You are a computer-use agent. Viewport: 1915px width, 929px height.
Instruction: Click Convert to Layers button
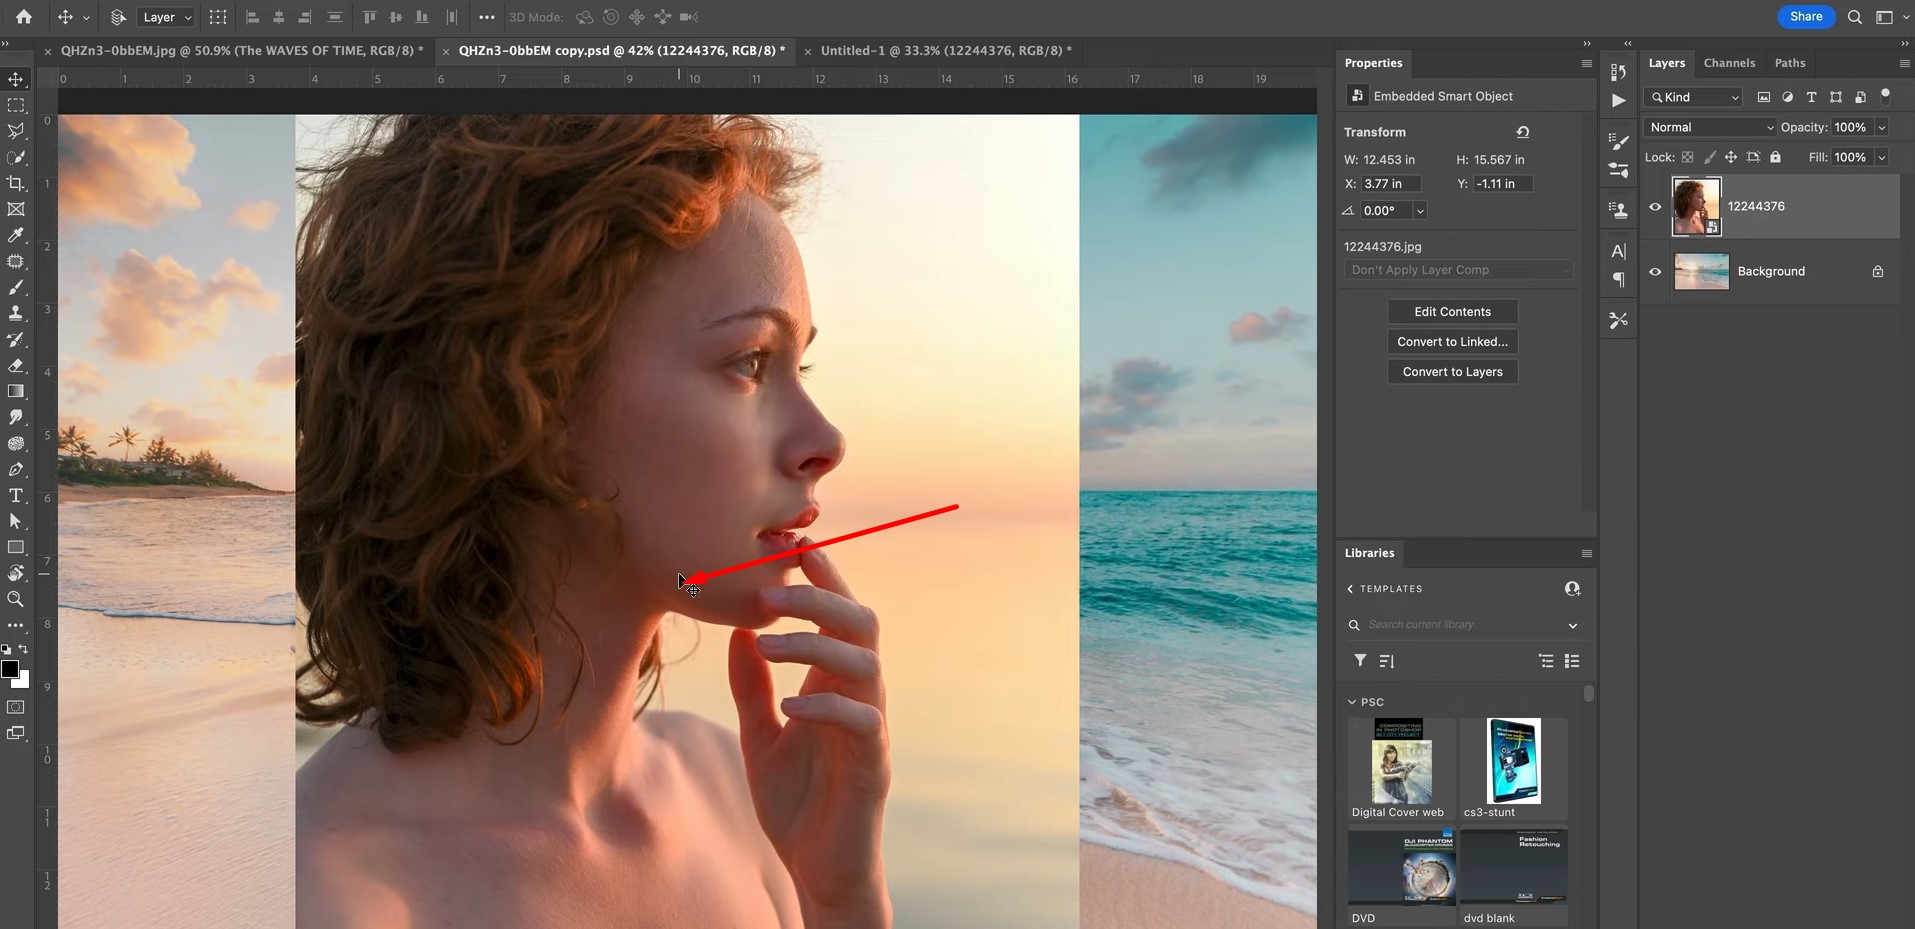1452,372
